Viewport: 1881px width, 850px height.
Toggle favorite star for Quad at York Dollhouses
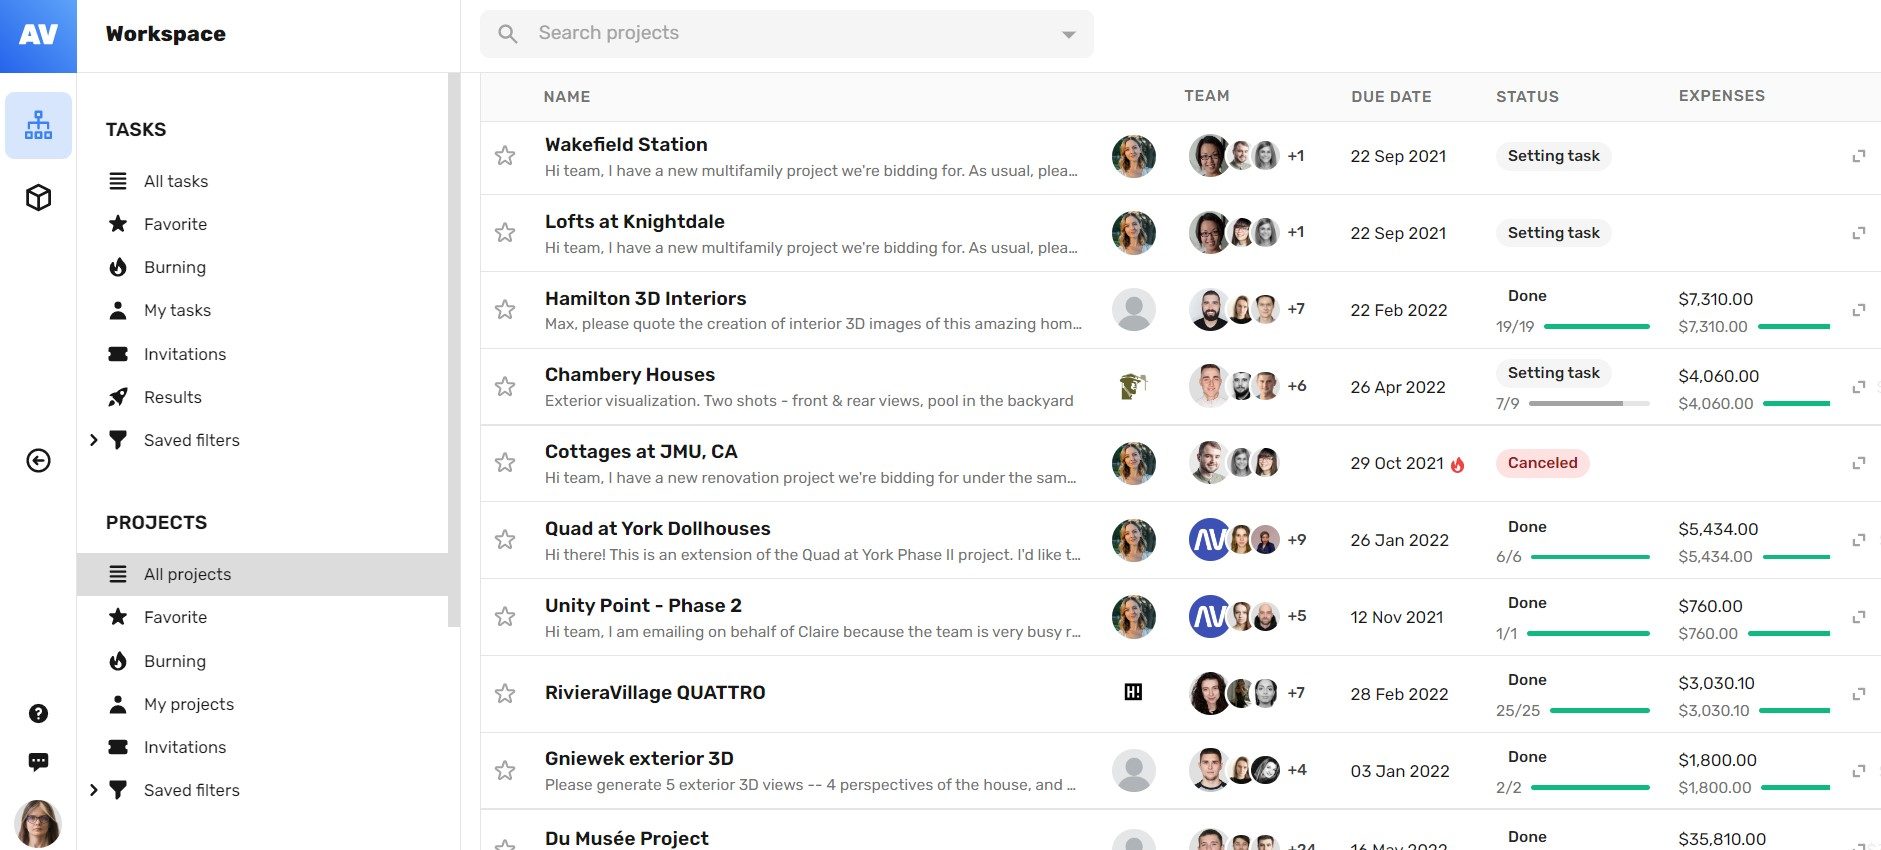[505, 540]
